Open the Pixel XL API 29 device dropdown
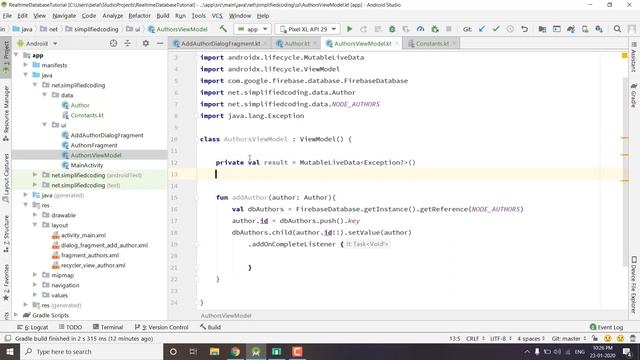The image size is (640, 360). [x=308, y=29]
